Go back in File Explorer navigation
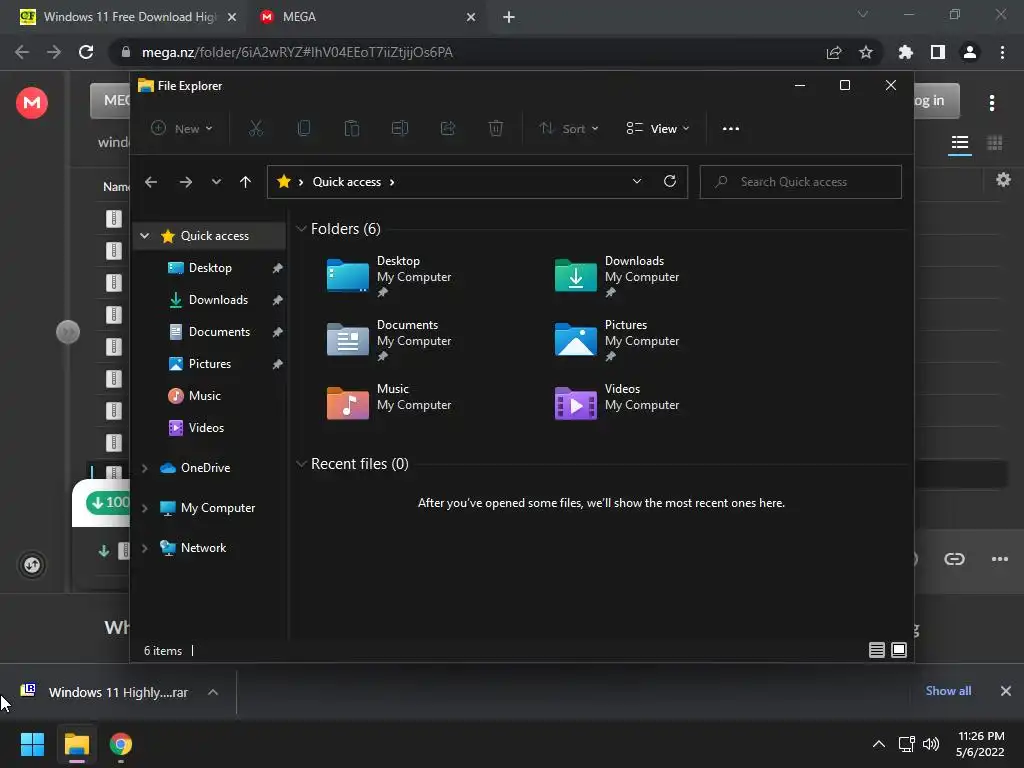Screen dimensions: 1024x768 (x=151, y=182)
